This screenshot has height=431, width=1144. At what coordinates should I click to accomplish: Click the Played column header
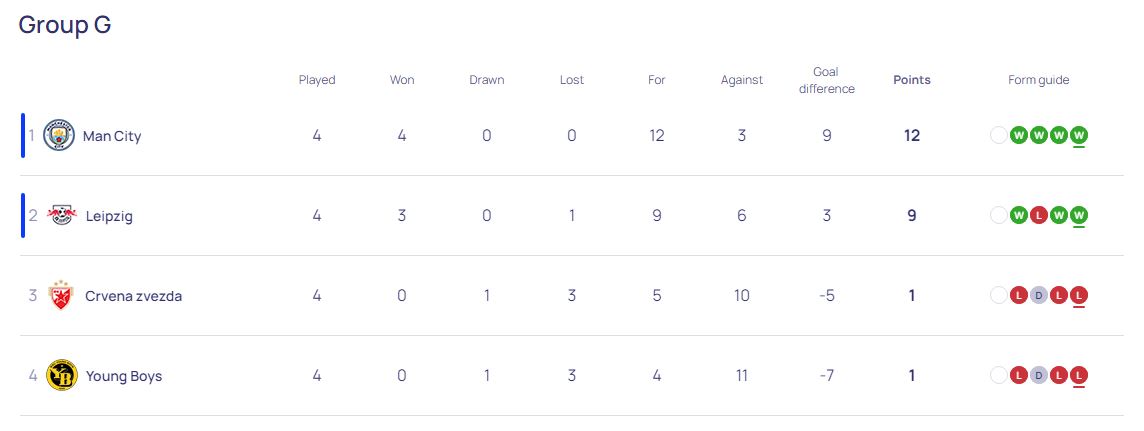pyautogui.click(x=317, y=80)
